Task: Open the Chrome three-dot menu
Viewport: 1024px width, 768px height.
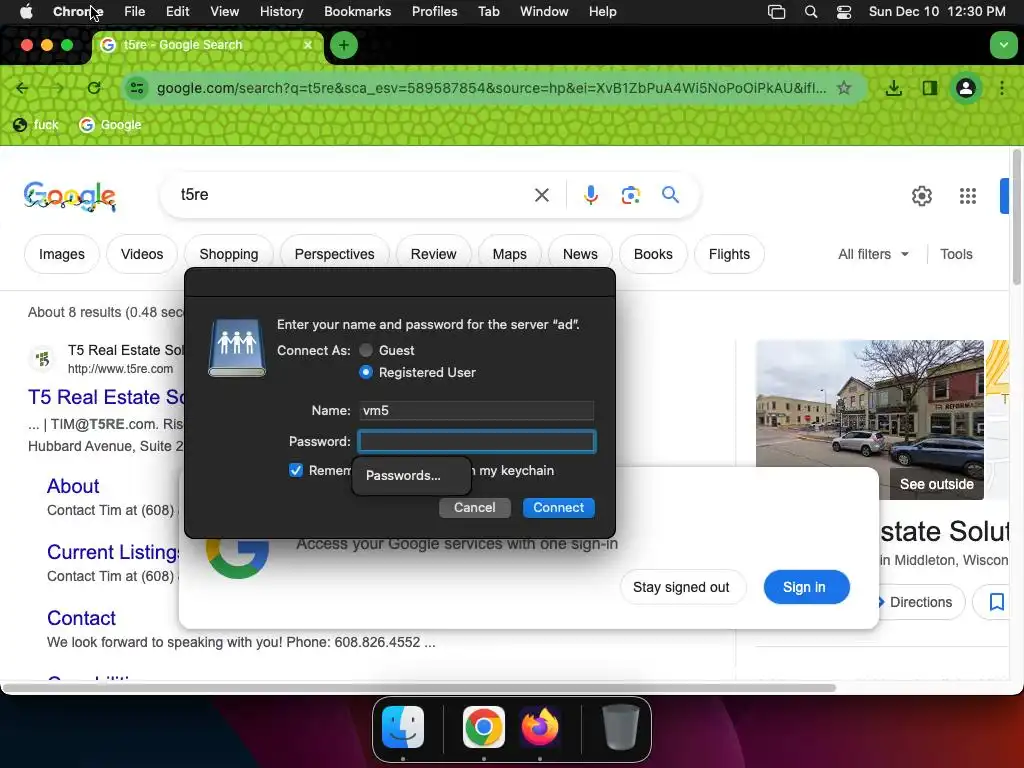Action: tap(1002, 88)
